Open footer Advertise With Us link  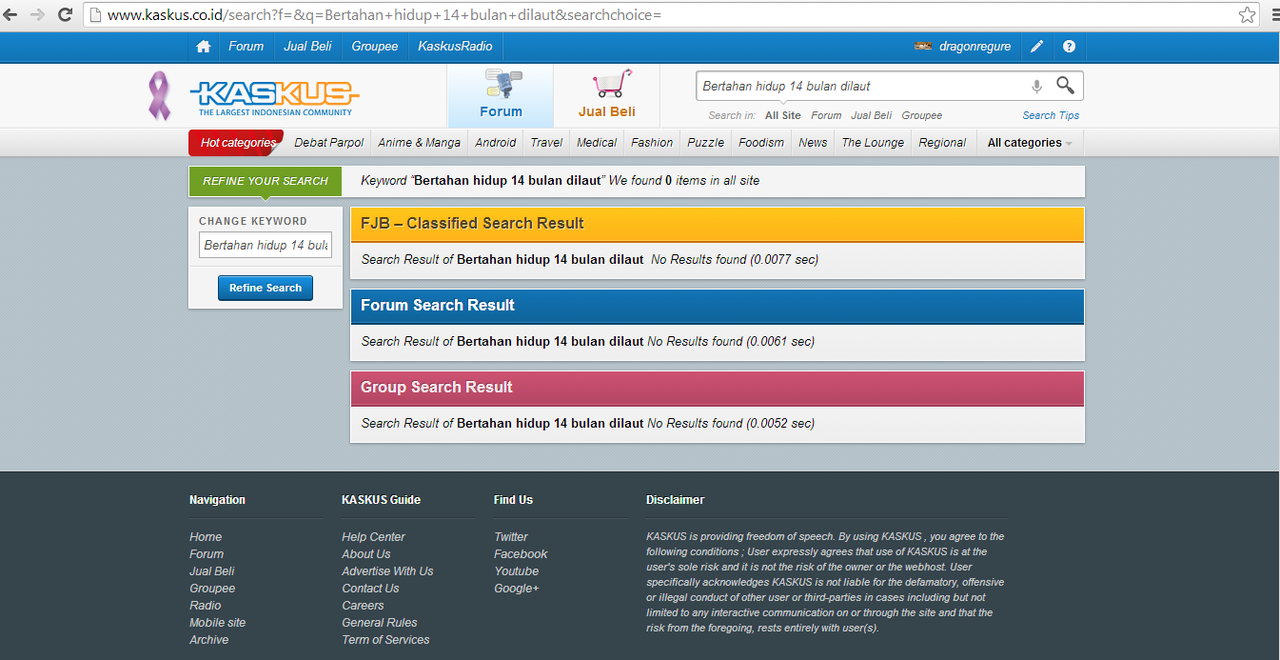388,571
